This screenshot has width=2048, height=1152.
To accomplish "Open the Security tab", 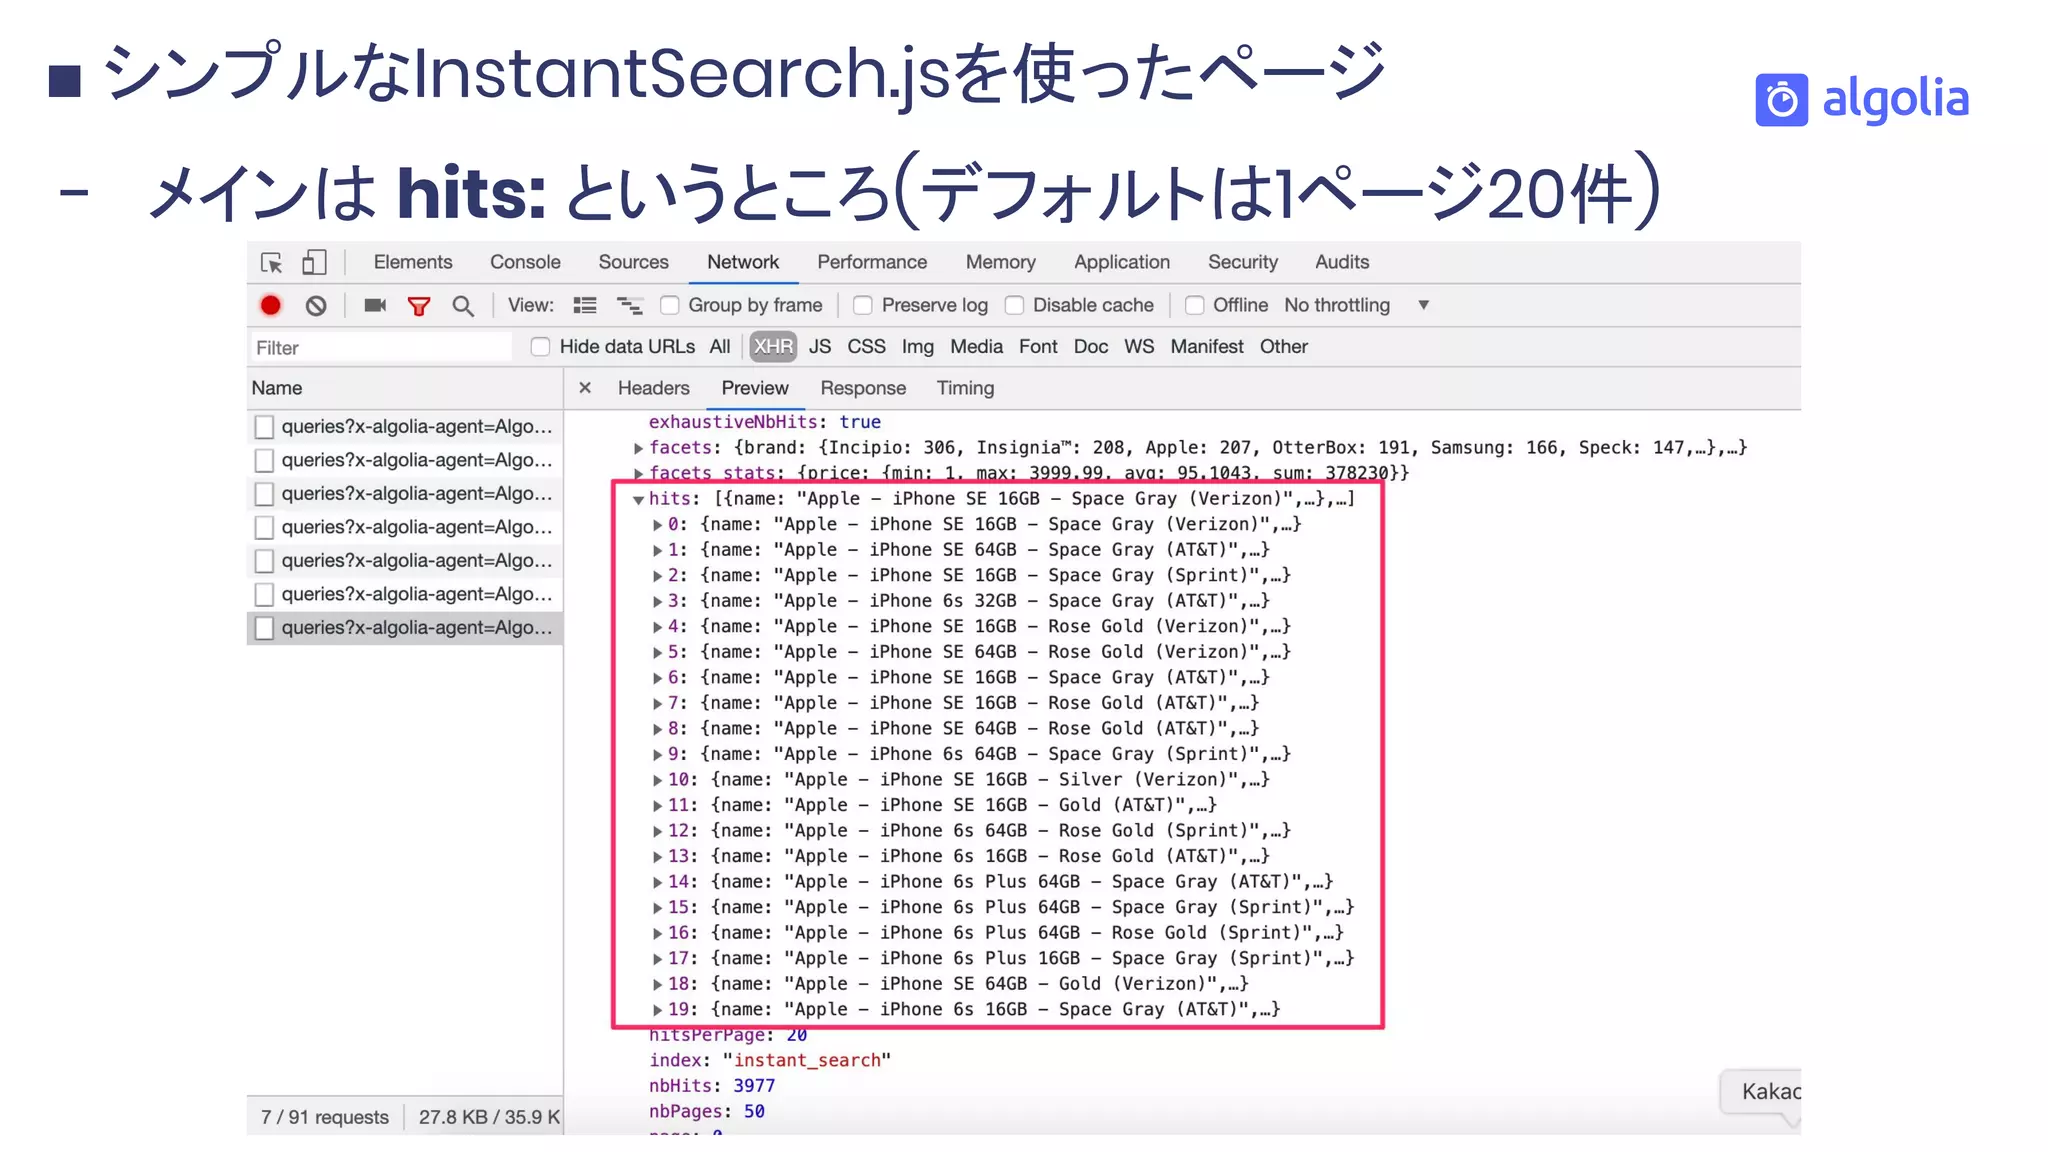I will tap(1243, 262).
